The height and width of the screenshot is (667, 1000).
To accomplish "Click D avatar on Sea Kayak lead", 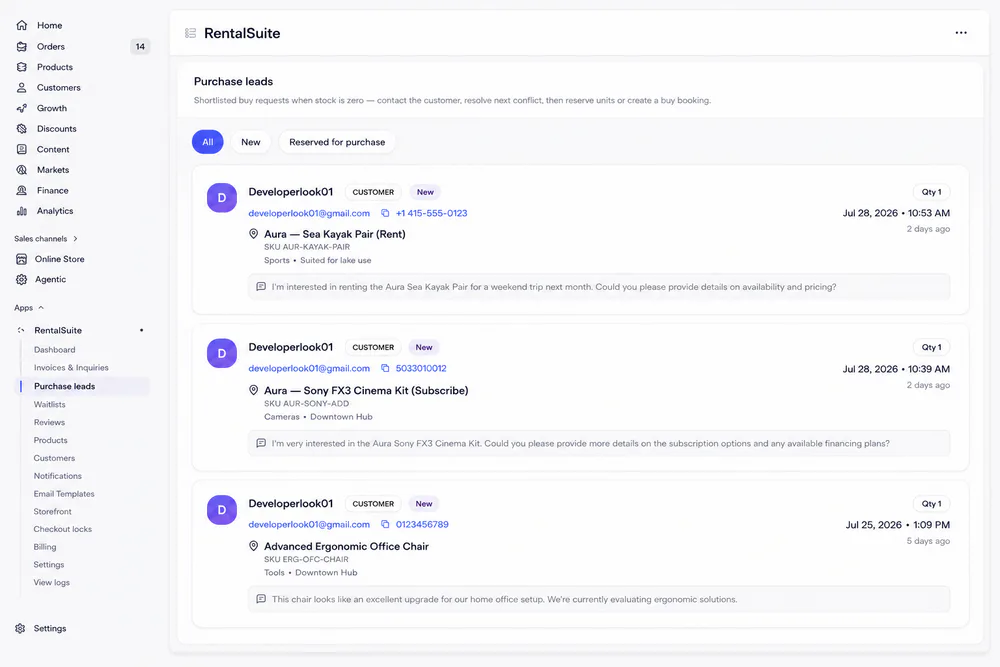I will (x=222, y=198).
